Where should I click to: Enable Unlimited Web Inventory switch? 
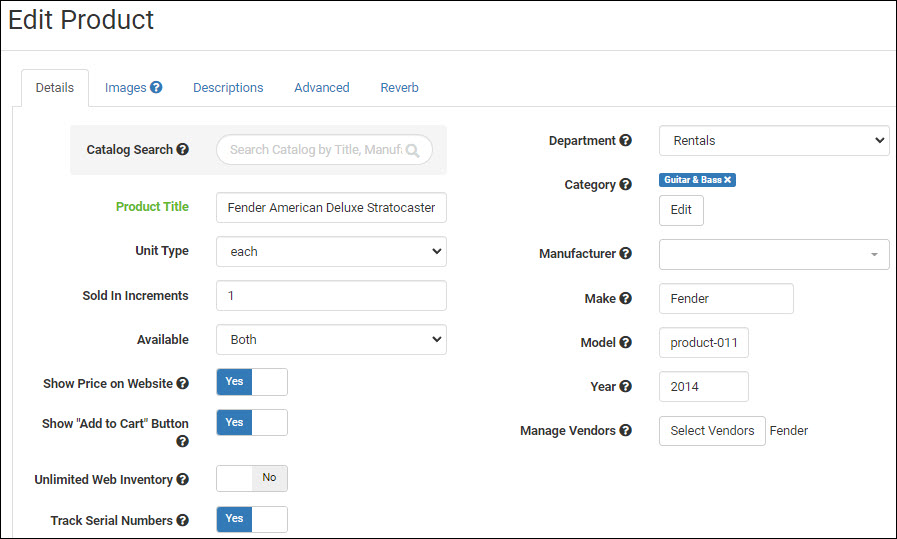pos(252,478)
